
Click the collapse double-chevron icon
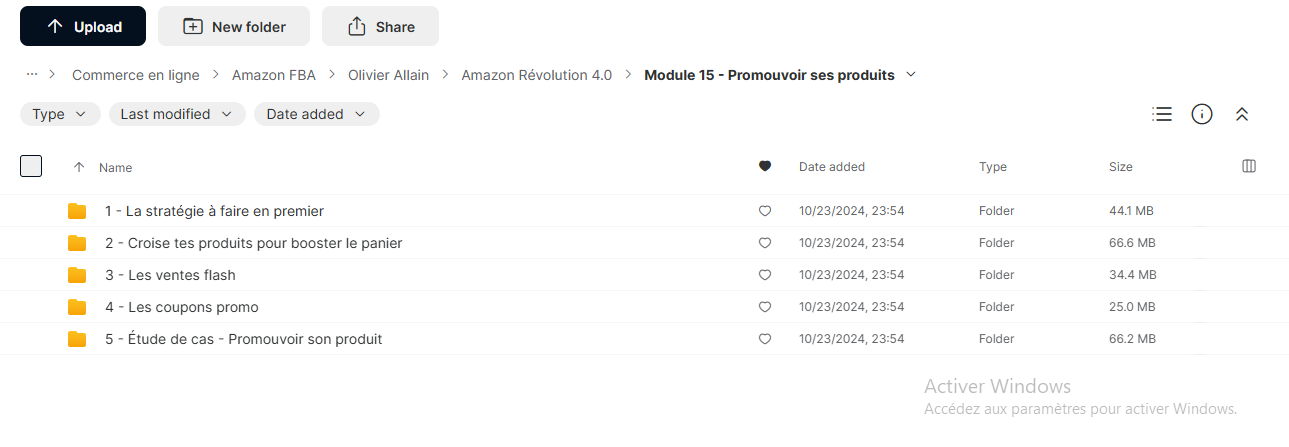pyautogui.click(x=1242, y=114)
